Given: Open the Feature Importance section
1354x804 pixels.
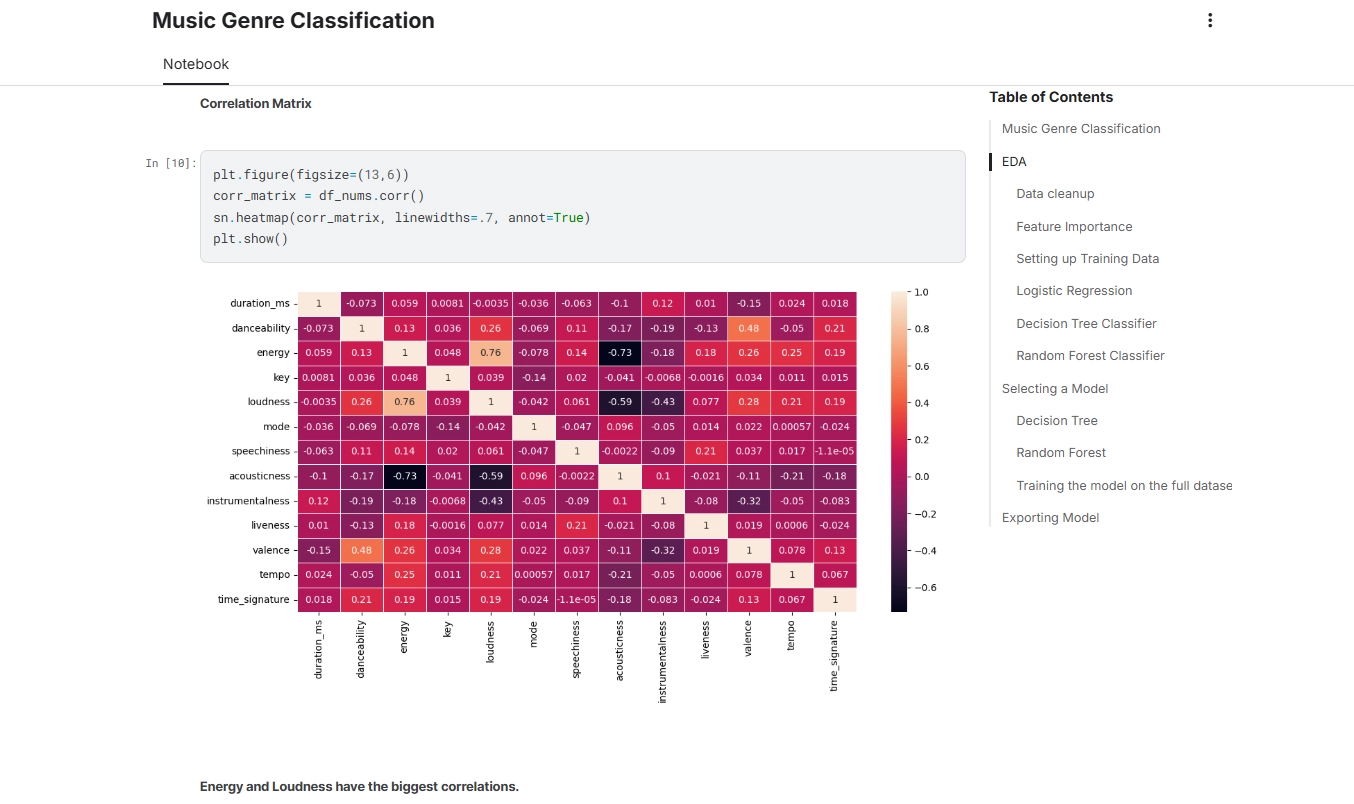Looking at the screenshot, I should [1074, 226].
